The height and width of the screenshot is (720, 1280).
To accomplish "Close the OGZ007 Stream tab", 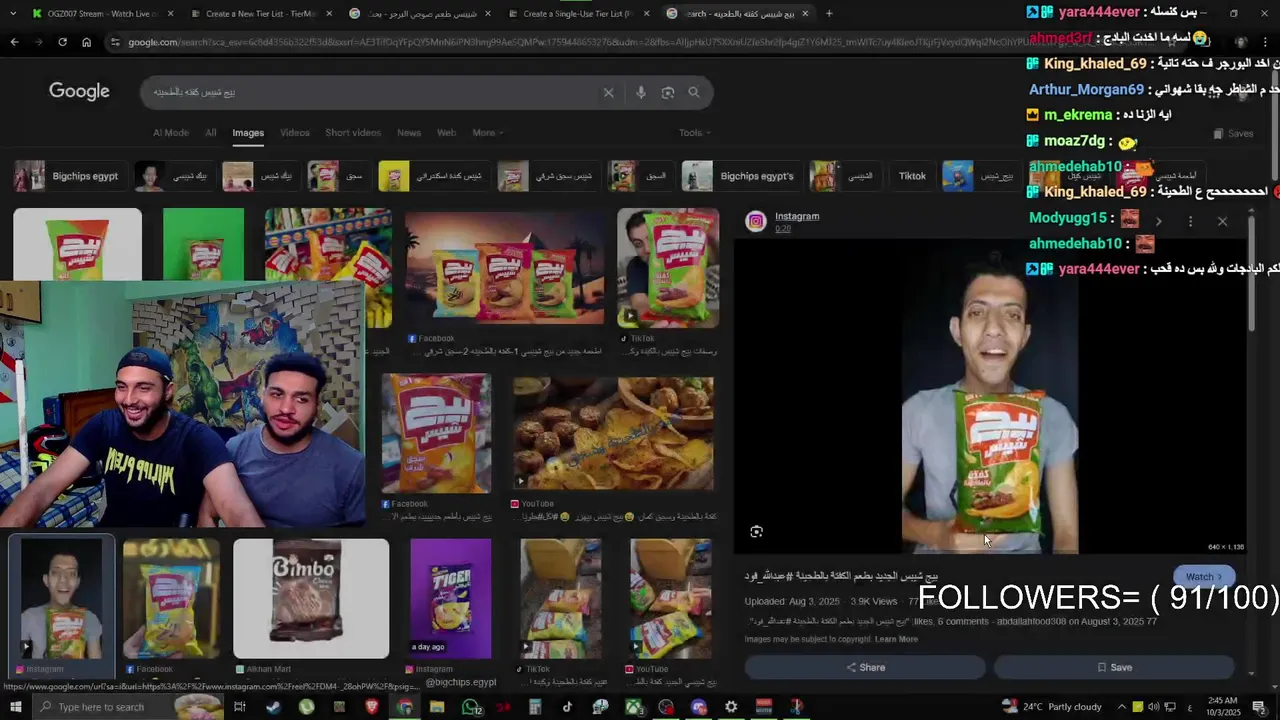I will coord(171,14).
